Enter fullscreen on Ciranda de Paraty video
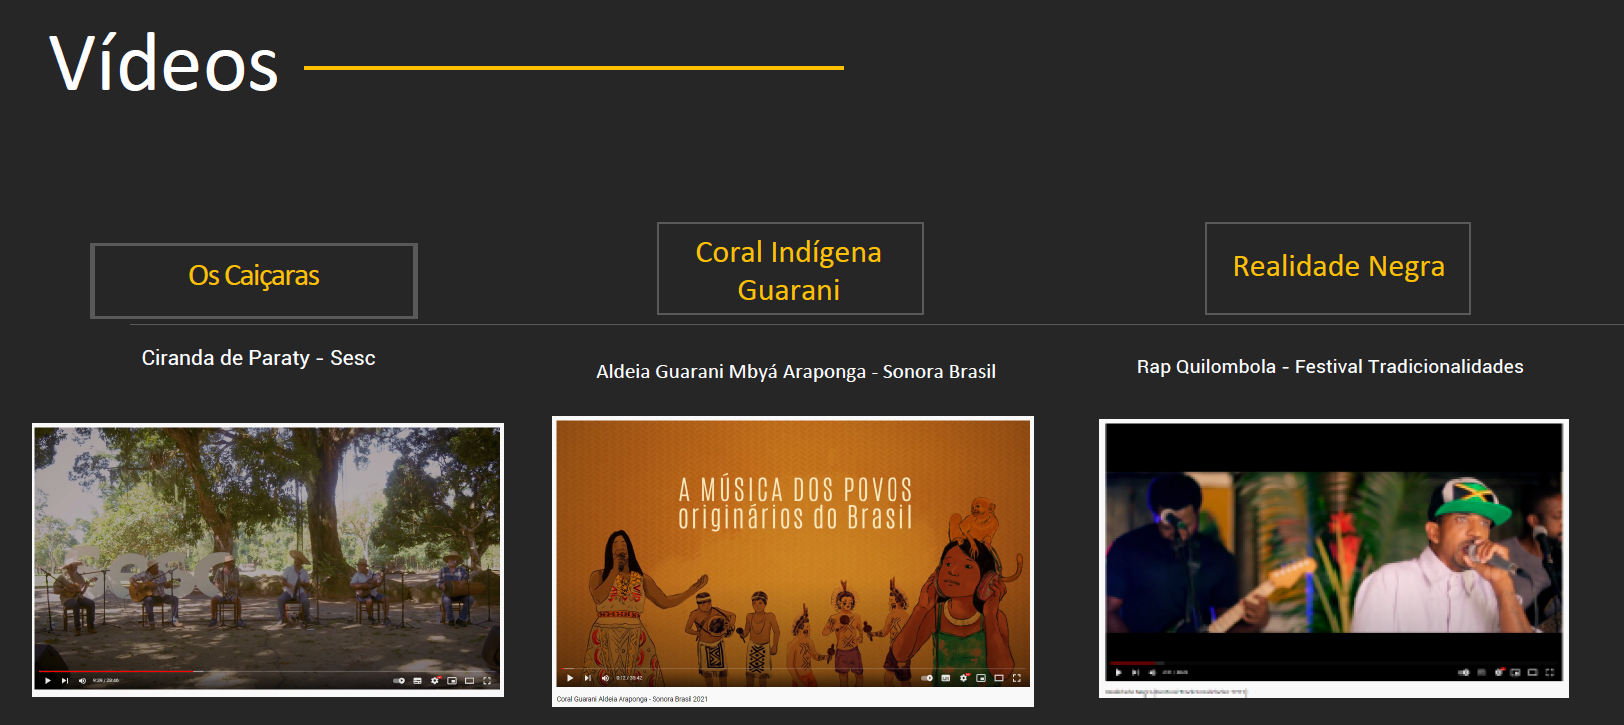This screenshot has width=1624, height=725. click(487, 680)
